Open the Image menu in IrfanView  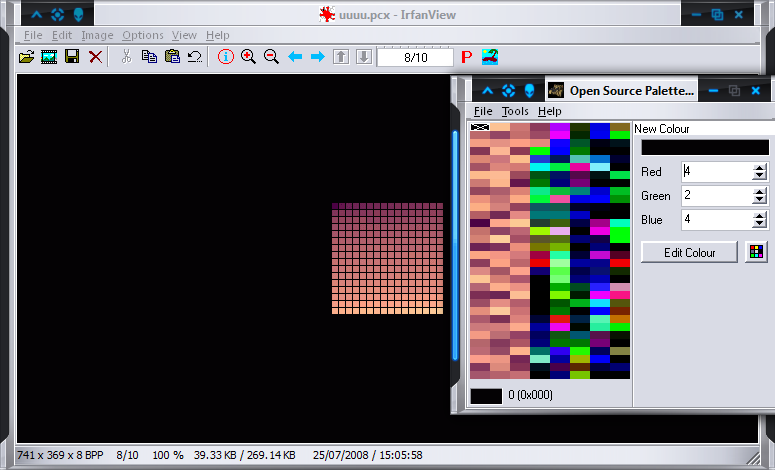pyautogui.click(x=97, y=35)
